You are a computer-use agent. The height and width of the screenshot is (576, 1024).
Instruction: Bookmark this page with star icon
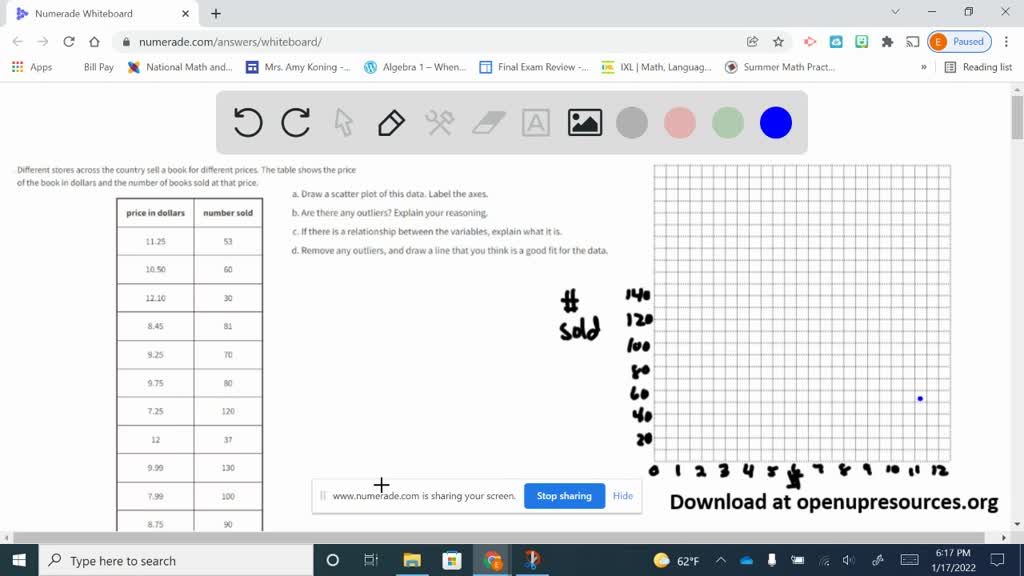pyautogui.click(x=778, y=42)
